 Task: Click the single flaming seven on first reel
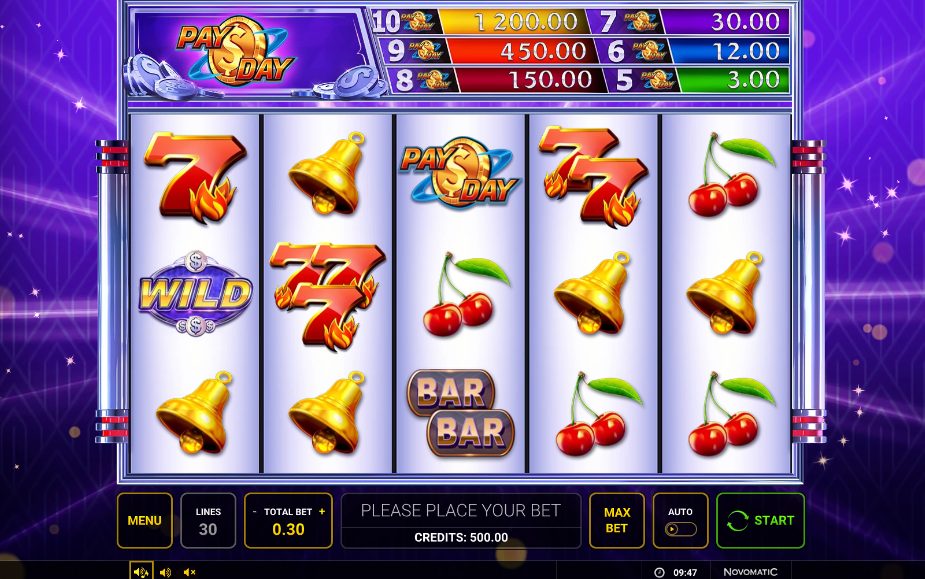click(x=195, y=177)
